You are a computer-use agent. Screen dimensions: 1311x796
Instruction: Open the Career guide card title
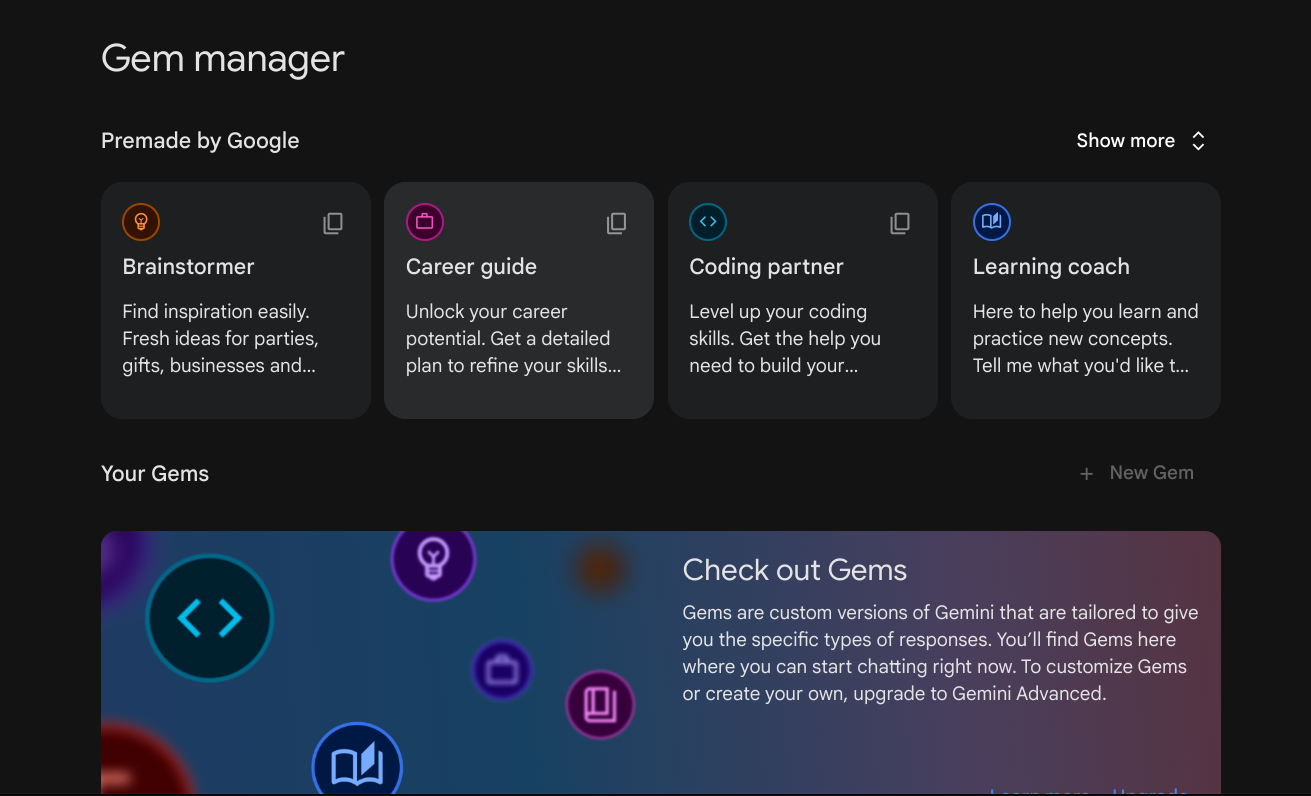pos(471,267)
